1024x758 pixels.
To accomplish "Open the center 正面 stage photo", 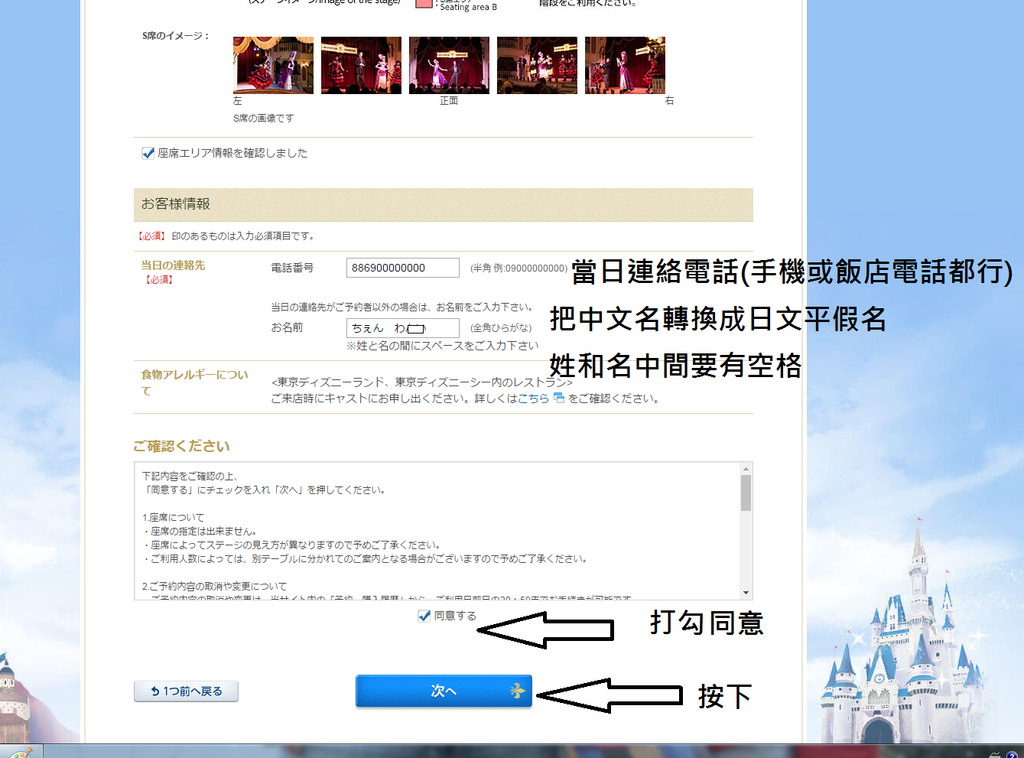I will 449,65.
